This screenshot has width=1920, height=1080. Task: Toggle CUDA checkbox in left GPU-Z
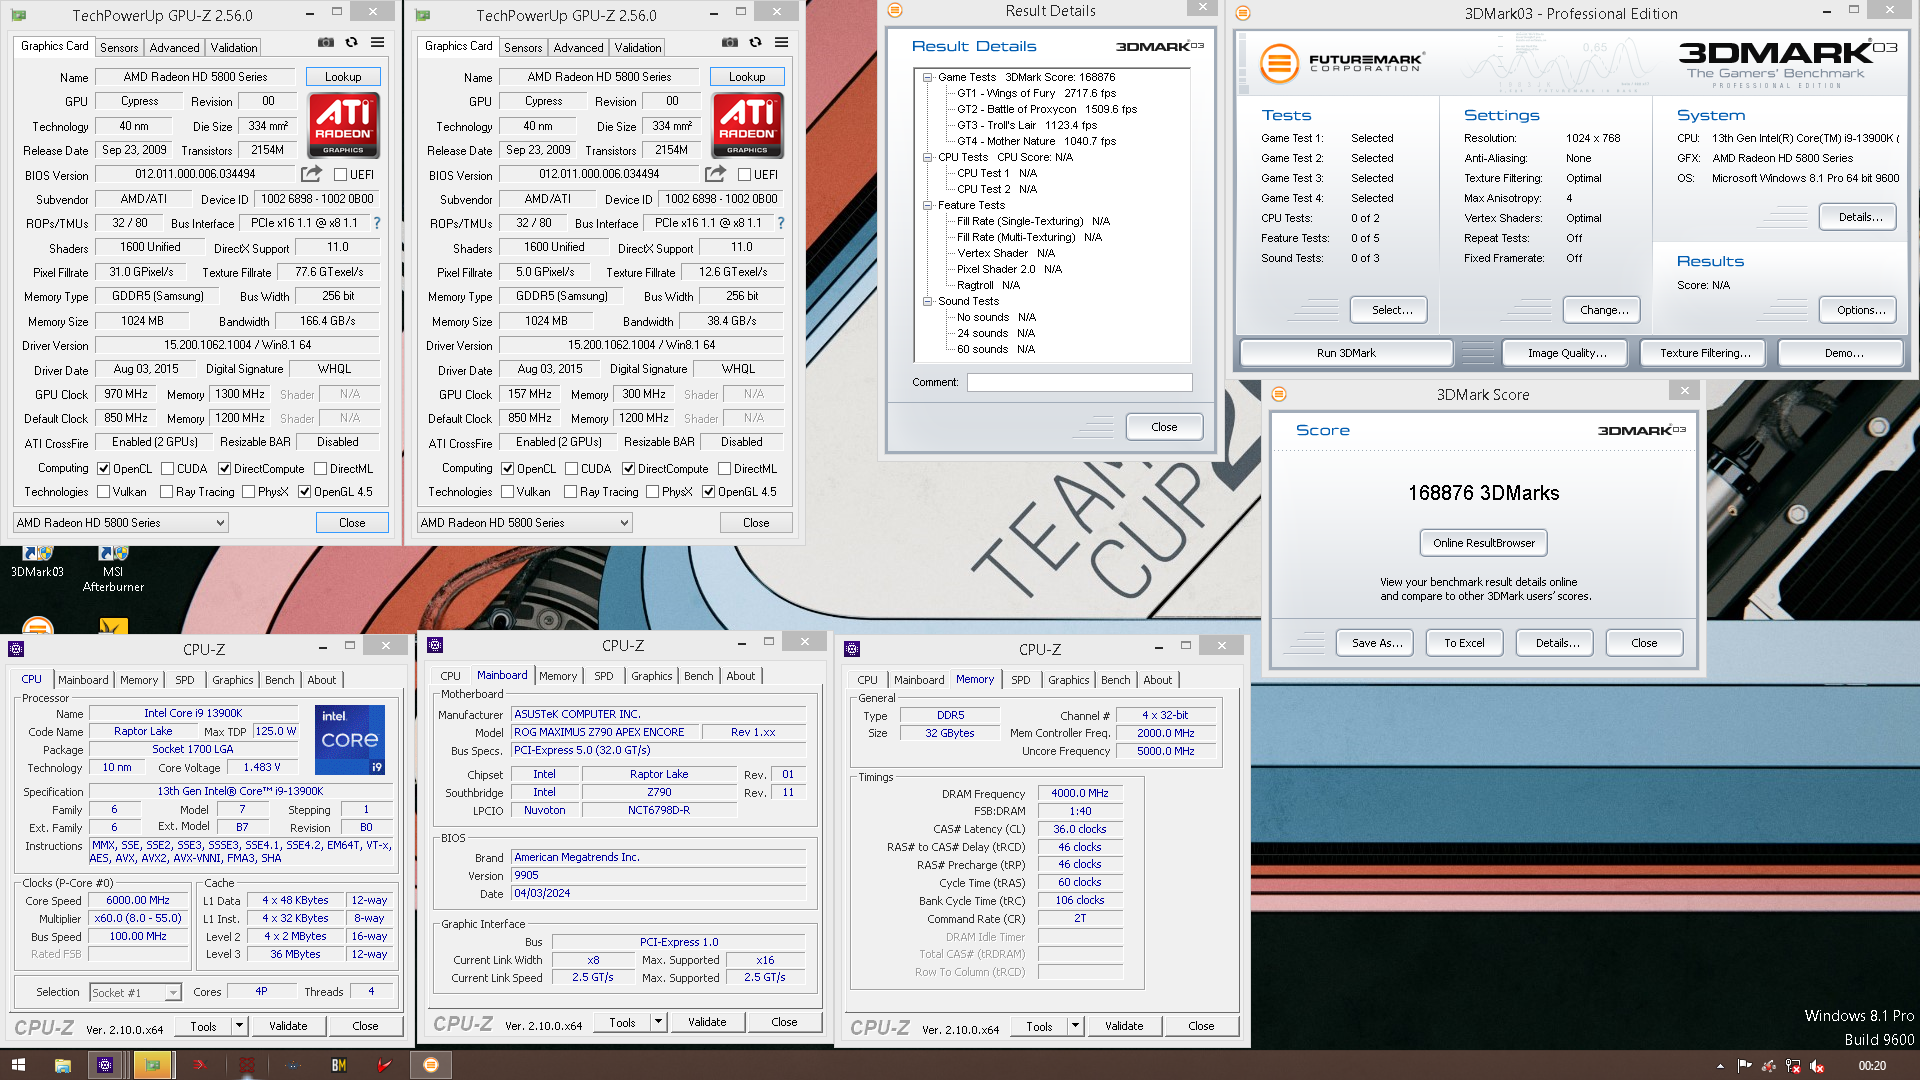coord(167,468)
